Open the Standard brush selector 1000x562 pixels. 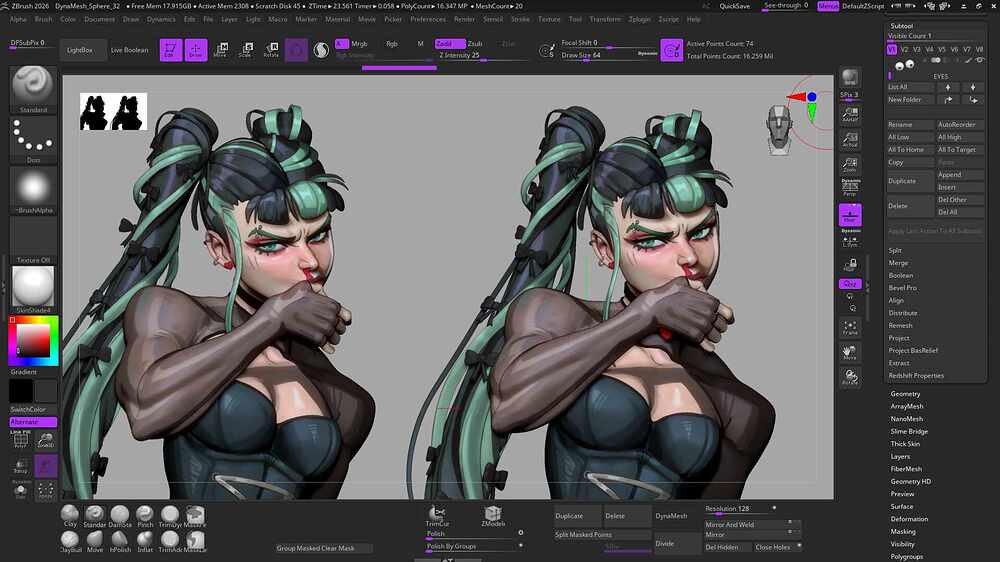point(33,89)
